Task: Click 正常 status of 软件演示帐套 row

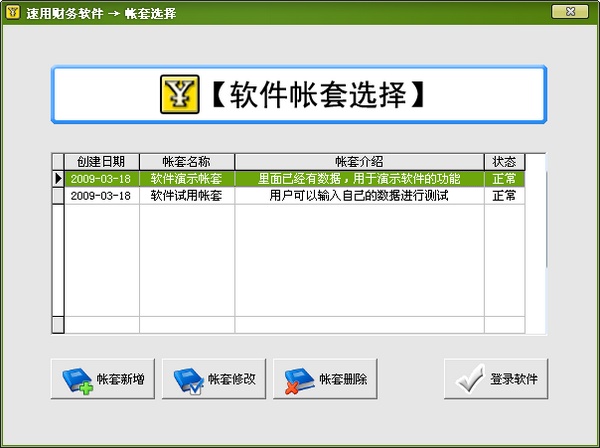Action: [504, 179]
